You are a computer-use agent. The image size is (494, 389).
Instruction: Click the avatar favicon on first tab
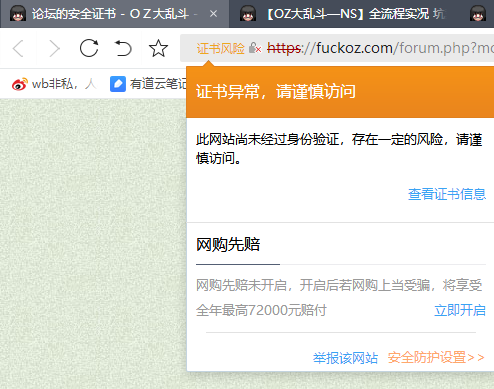coord(18,14)
